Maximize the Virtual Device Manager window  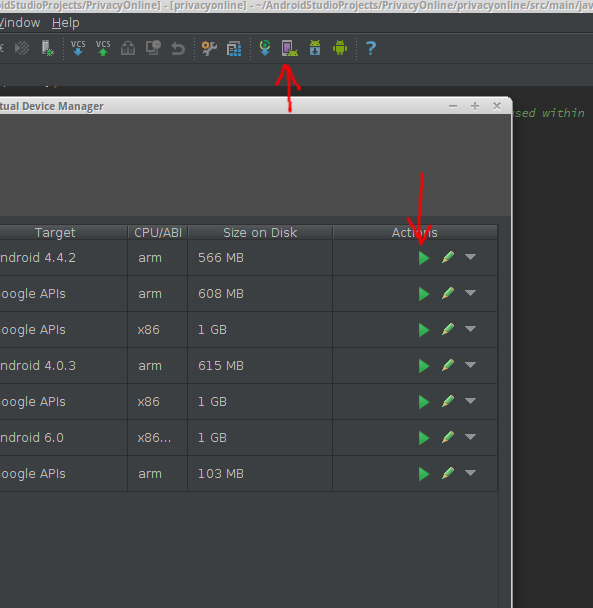[475, 106]
